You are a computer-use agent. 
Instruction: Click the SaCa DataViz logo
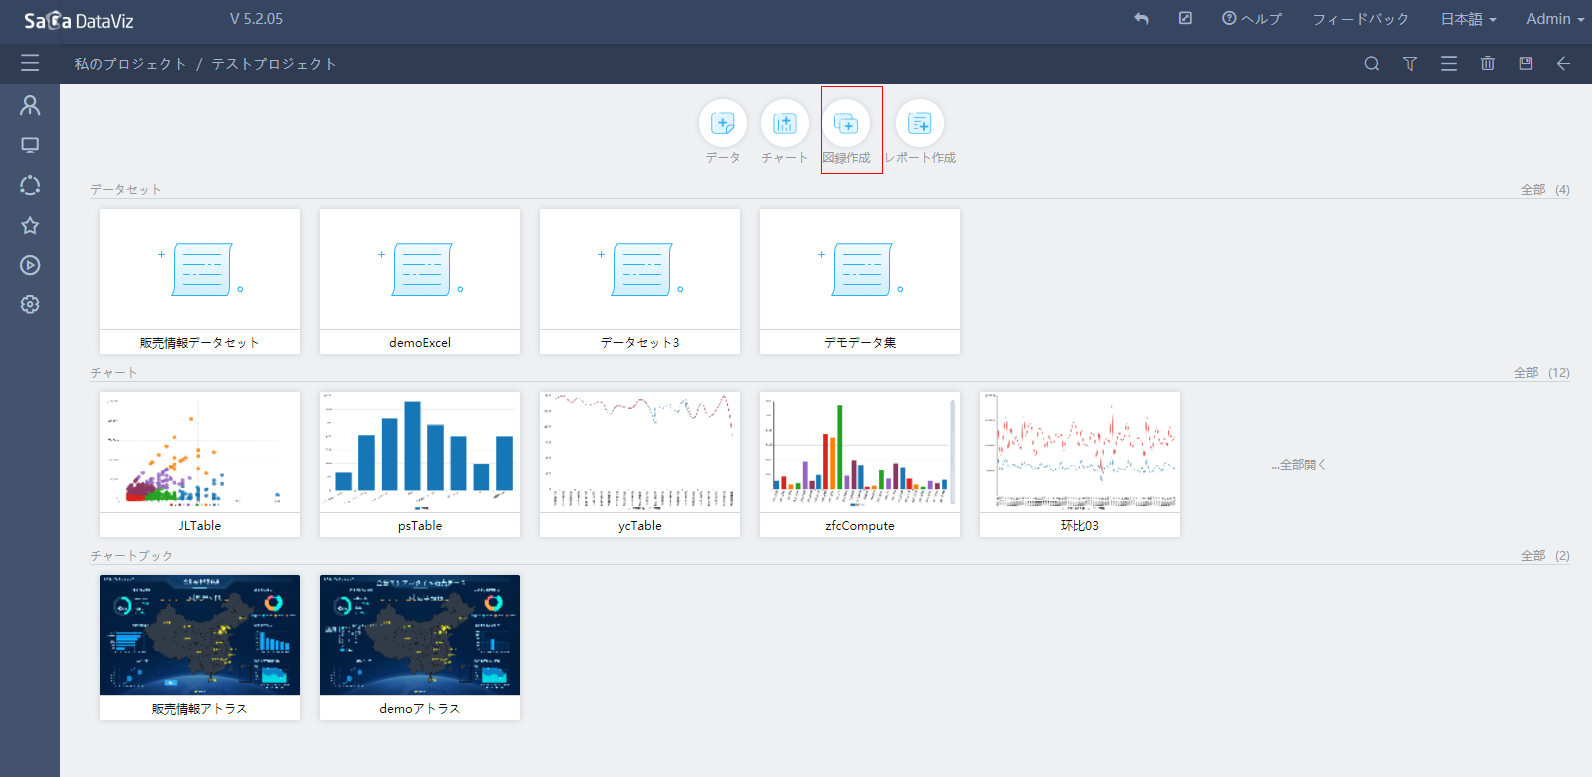(x=79, y=20)
